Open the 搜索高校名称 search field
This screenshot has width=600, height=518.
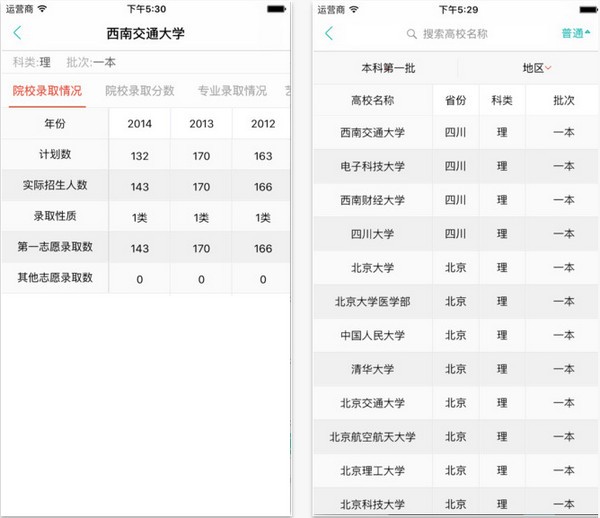coord(447,34)
